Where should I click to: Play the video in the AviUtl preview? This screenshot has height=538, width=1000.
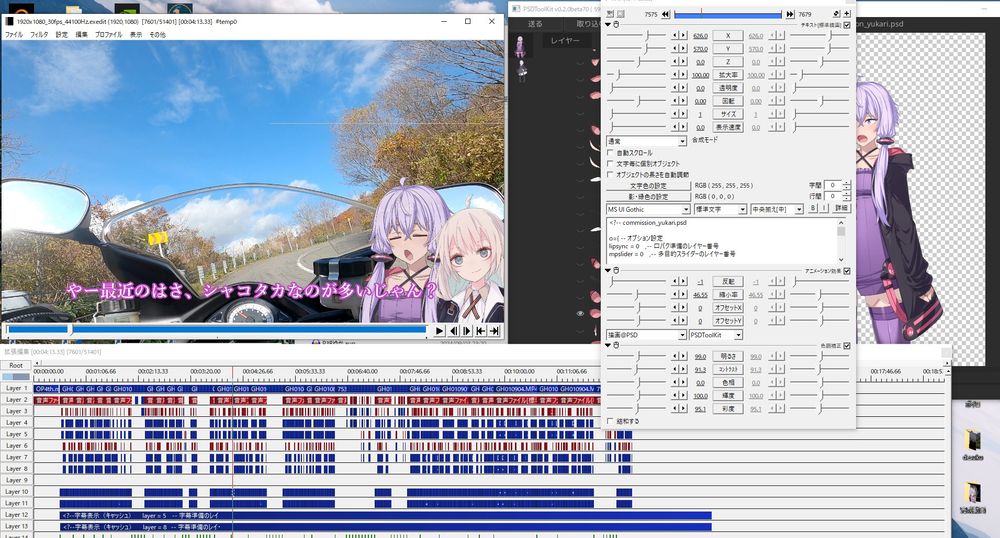point(439,330)
